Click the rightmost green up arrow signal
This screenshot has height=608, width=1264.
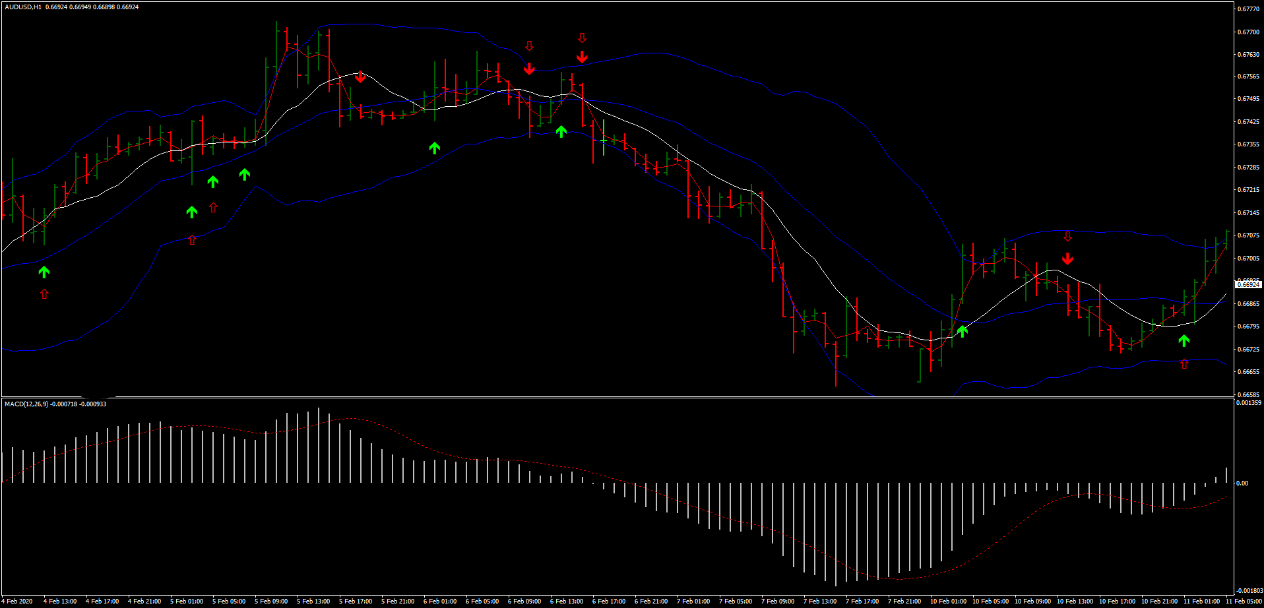1184,341
